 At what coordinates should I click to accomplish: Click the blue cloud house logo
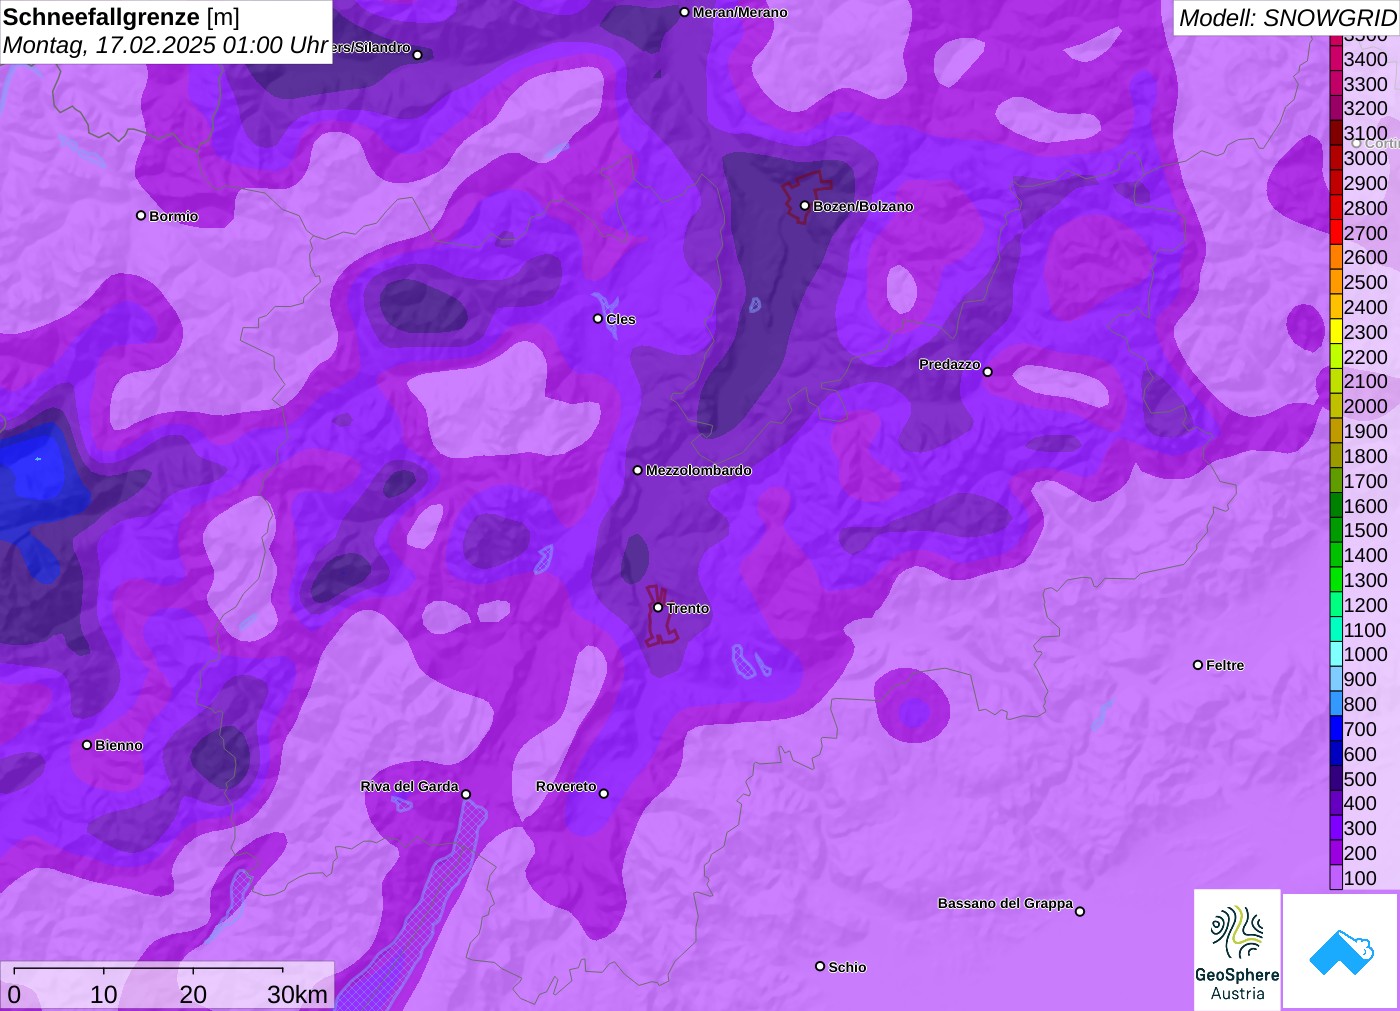point(1341,951)
